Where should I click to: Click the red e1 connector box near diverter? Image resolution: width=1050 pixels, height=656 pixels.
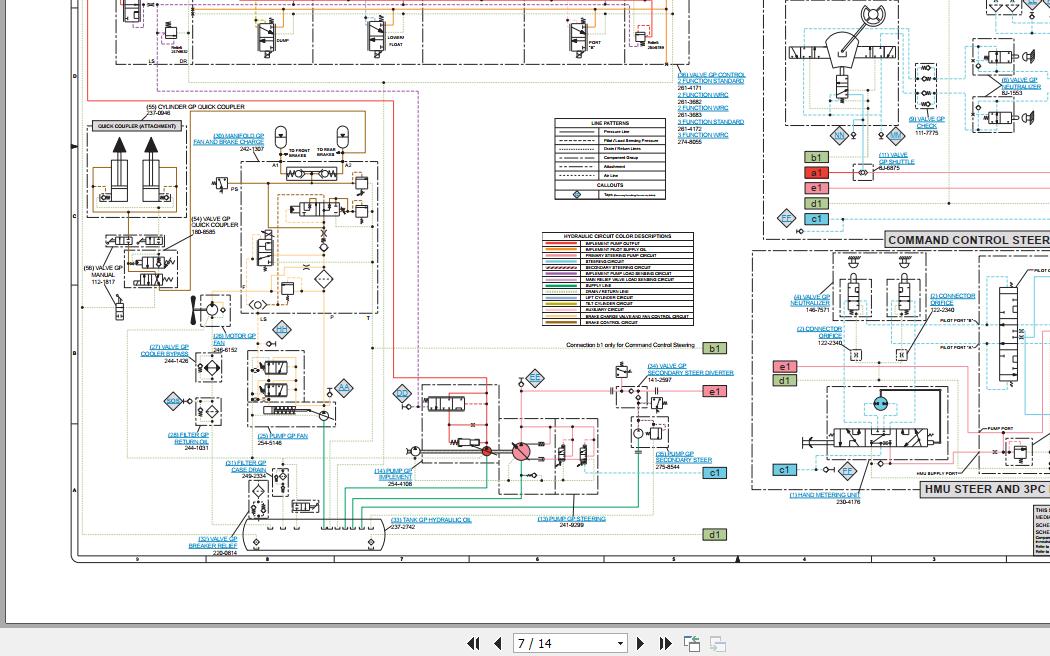(714, 391)
